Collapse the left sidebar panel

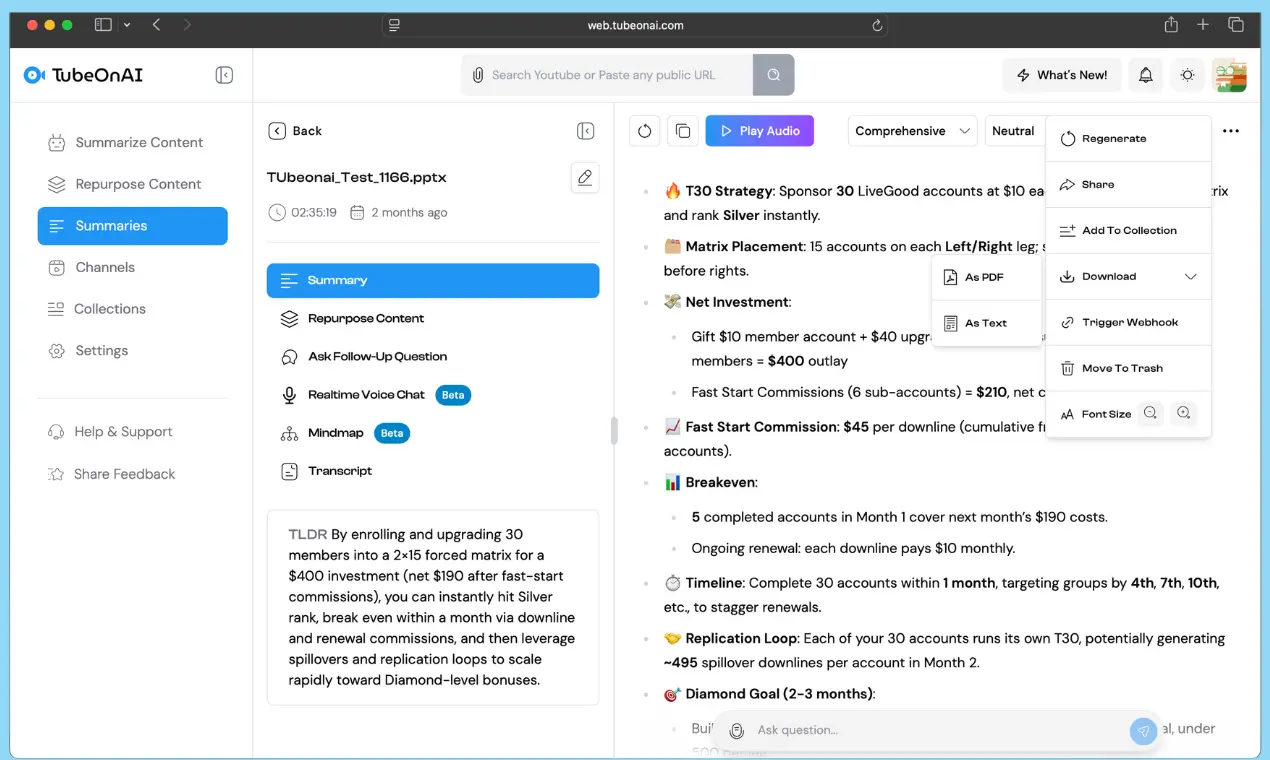pyautogui.click(x=224, y=75)
